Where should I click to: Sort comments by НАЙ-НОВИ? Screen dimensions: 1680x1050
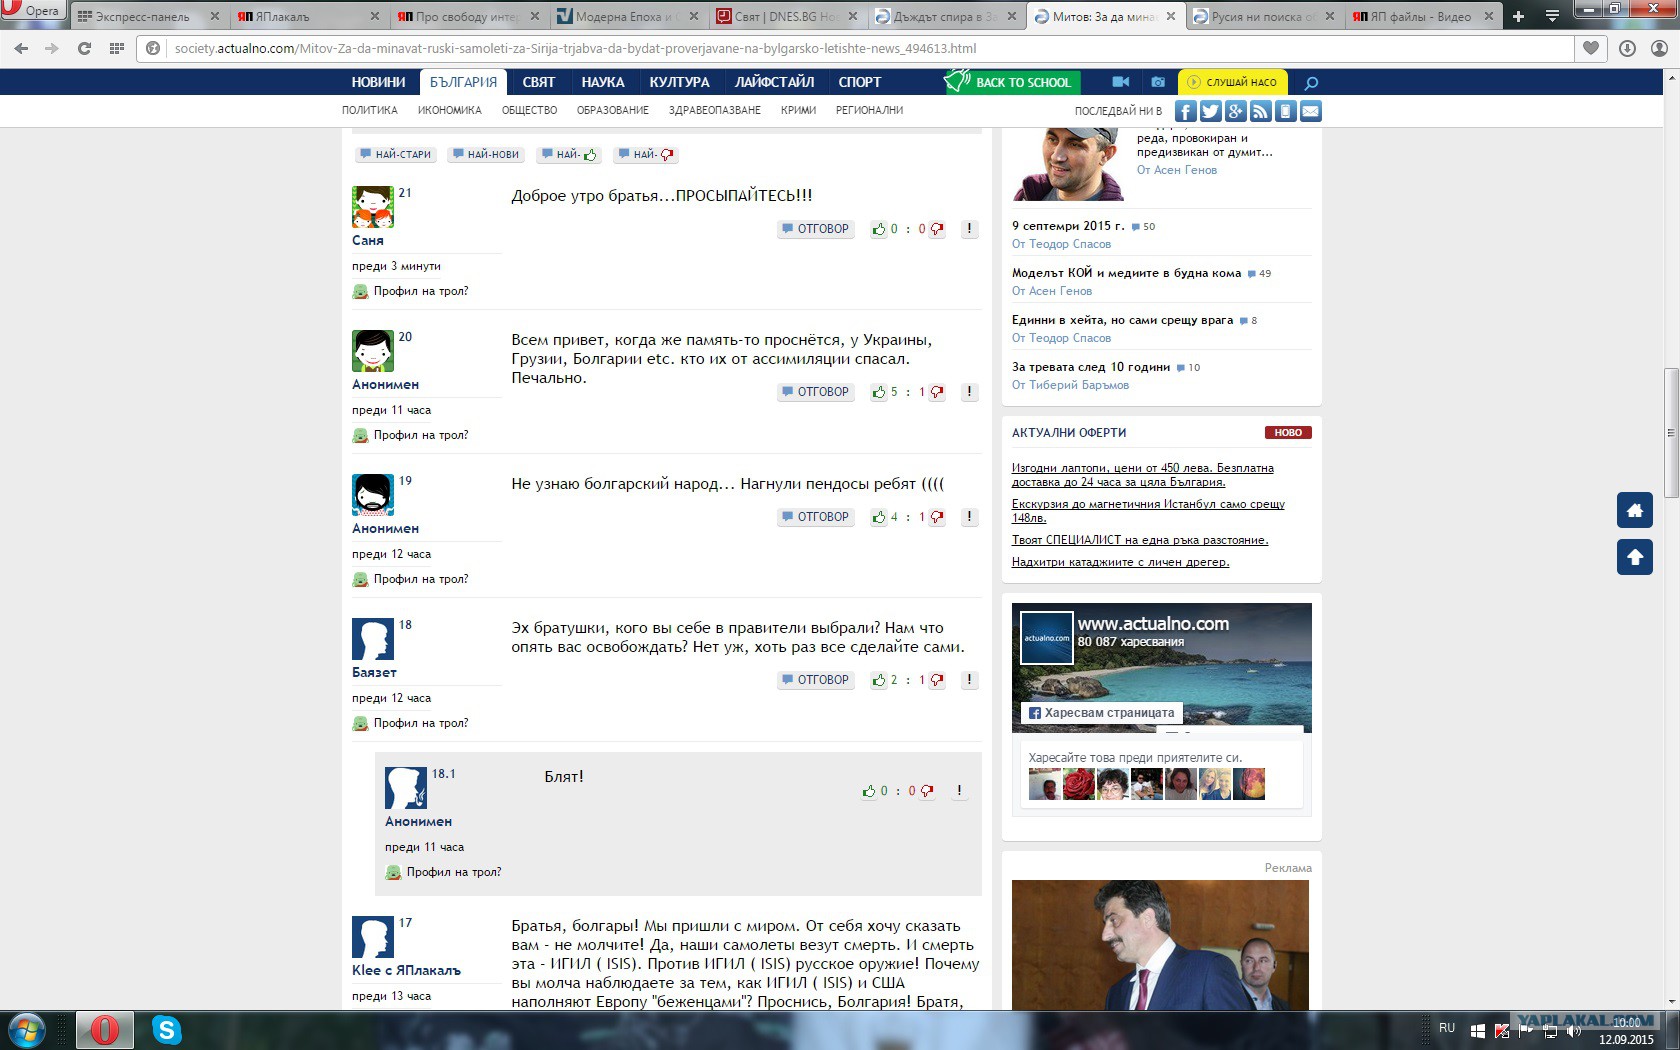point(486,154)
